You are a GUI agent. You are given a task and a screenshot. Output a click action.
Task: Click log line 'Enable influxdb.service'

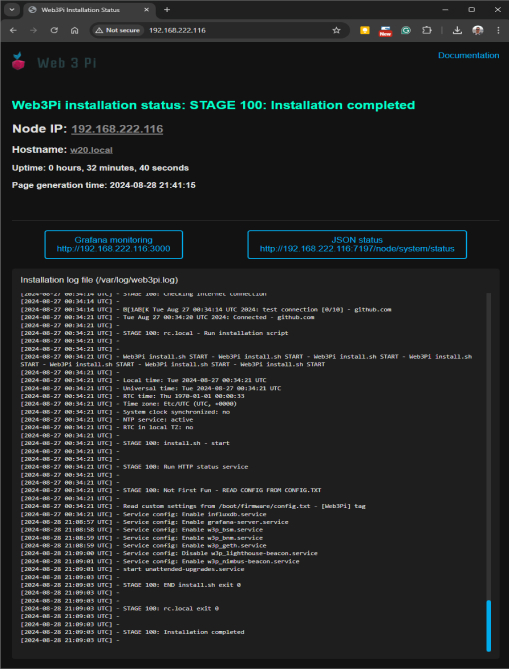(x=143, y=514)
